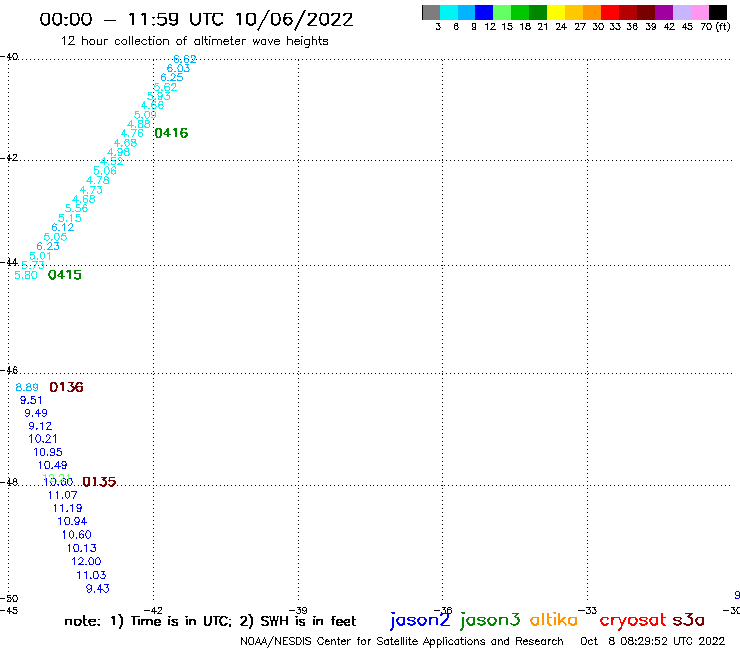
Task: Select wave height value 10.21
Action: tap(43, 439)
